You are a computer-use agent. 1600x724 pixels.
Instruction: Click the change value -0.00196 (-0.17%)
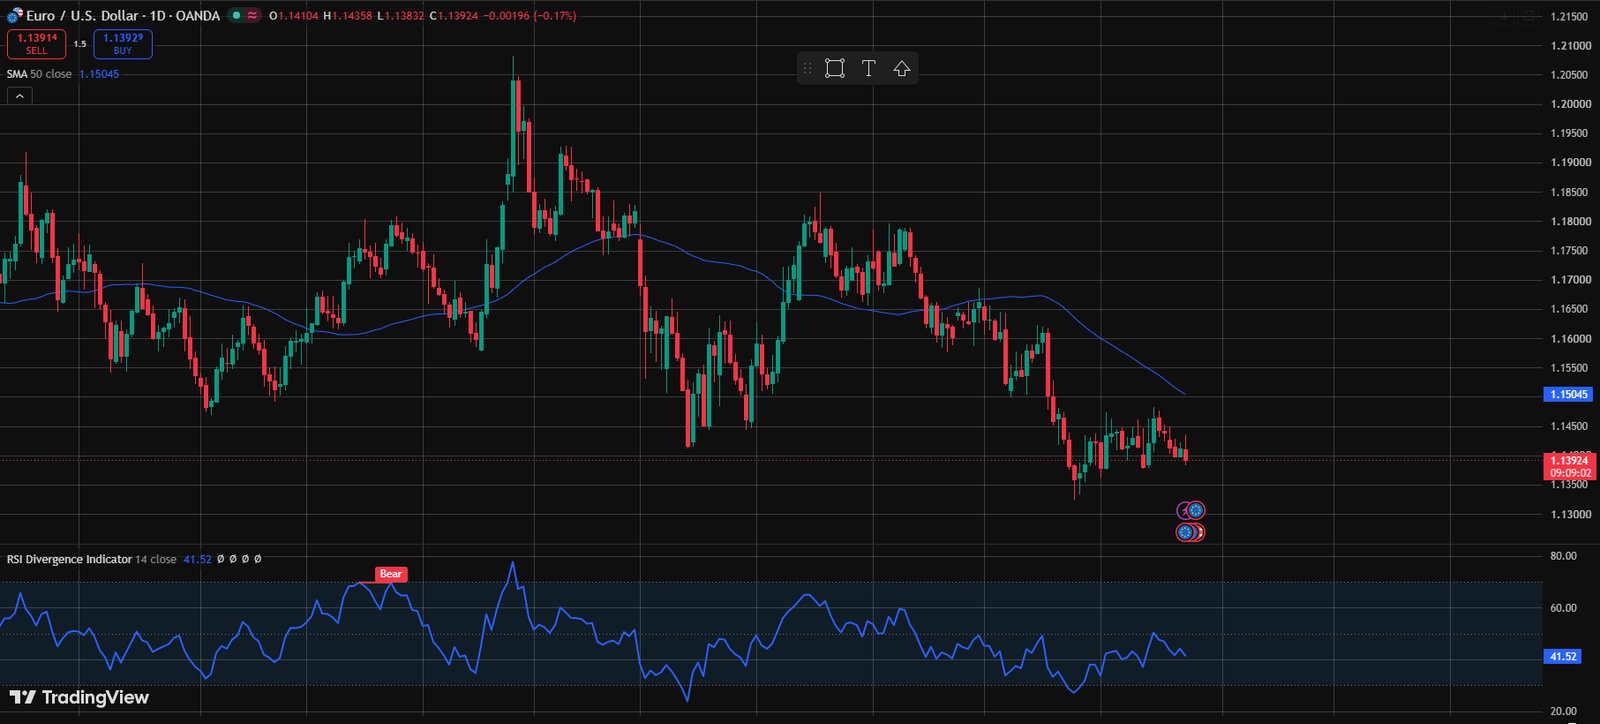[530, 15]
